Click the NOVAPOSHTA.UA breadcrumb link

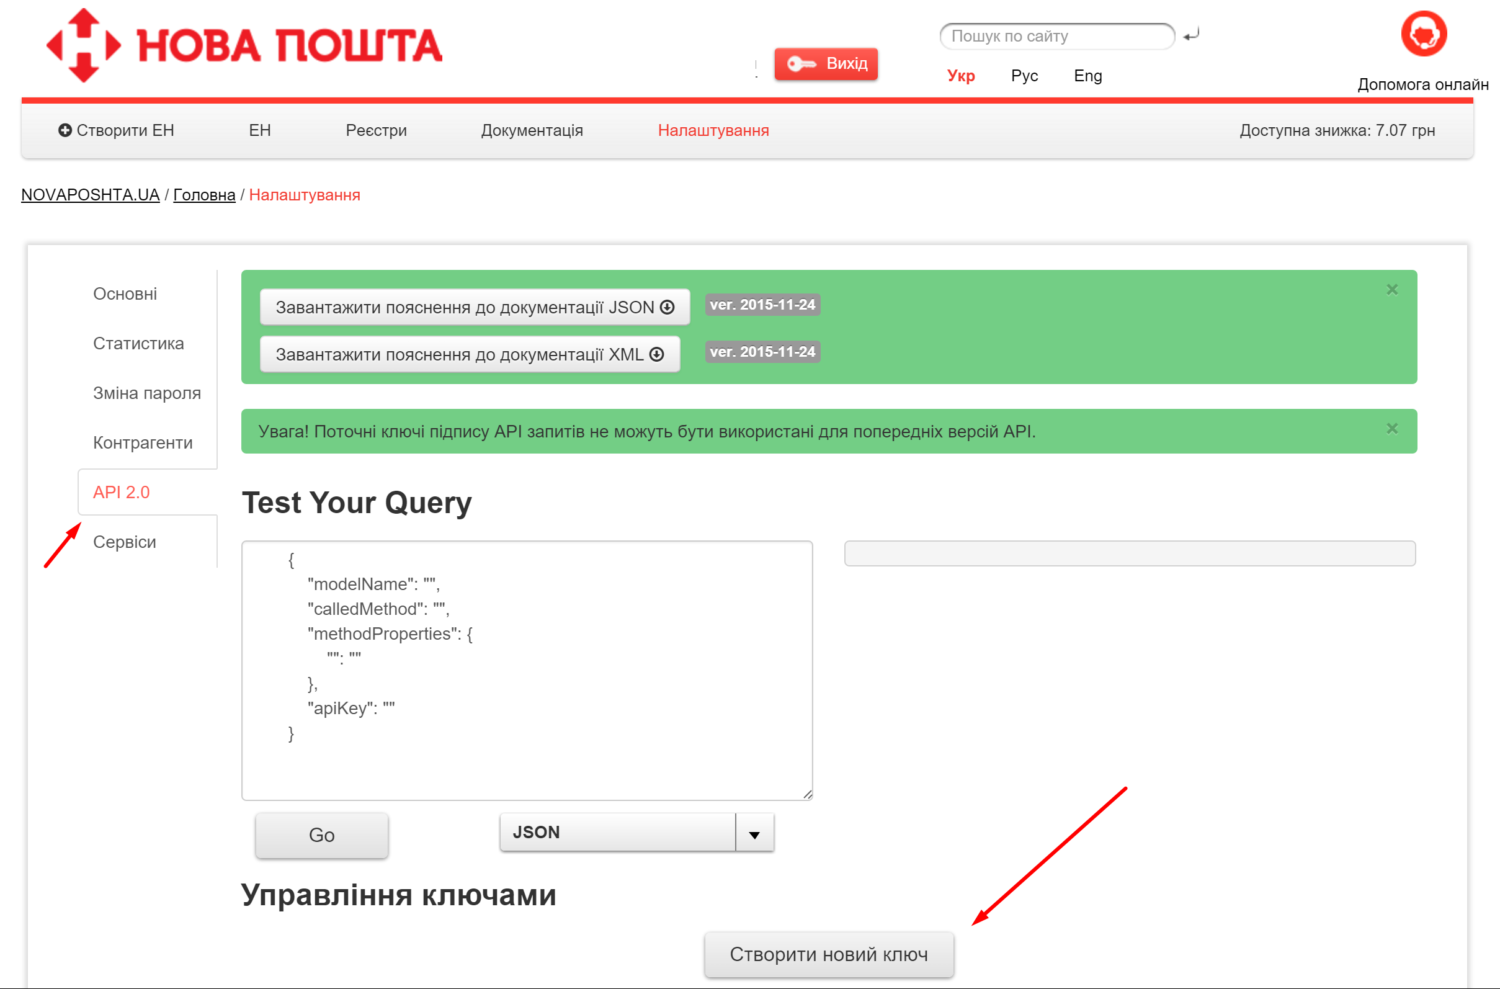pos(90,195)
